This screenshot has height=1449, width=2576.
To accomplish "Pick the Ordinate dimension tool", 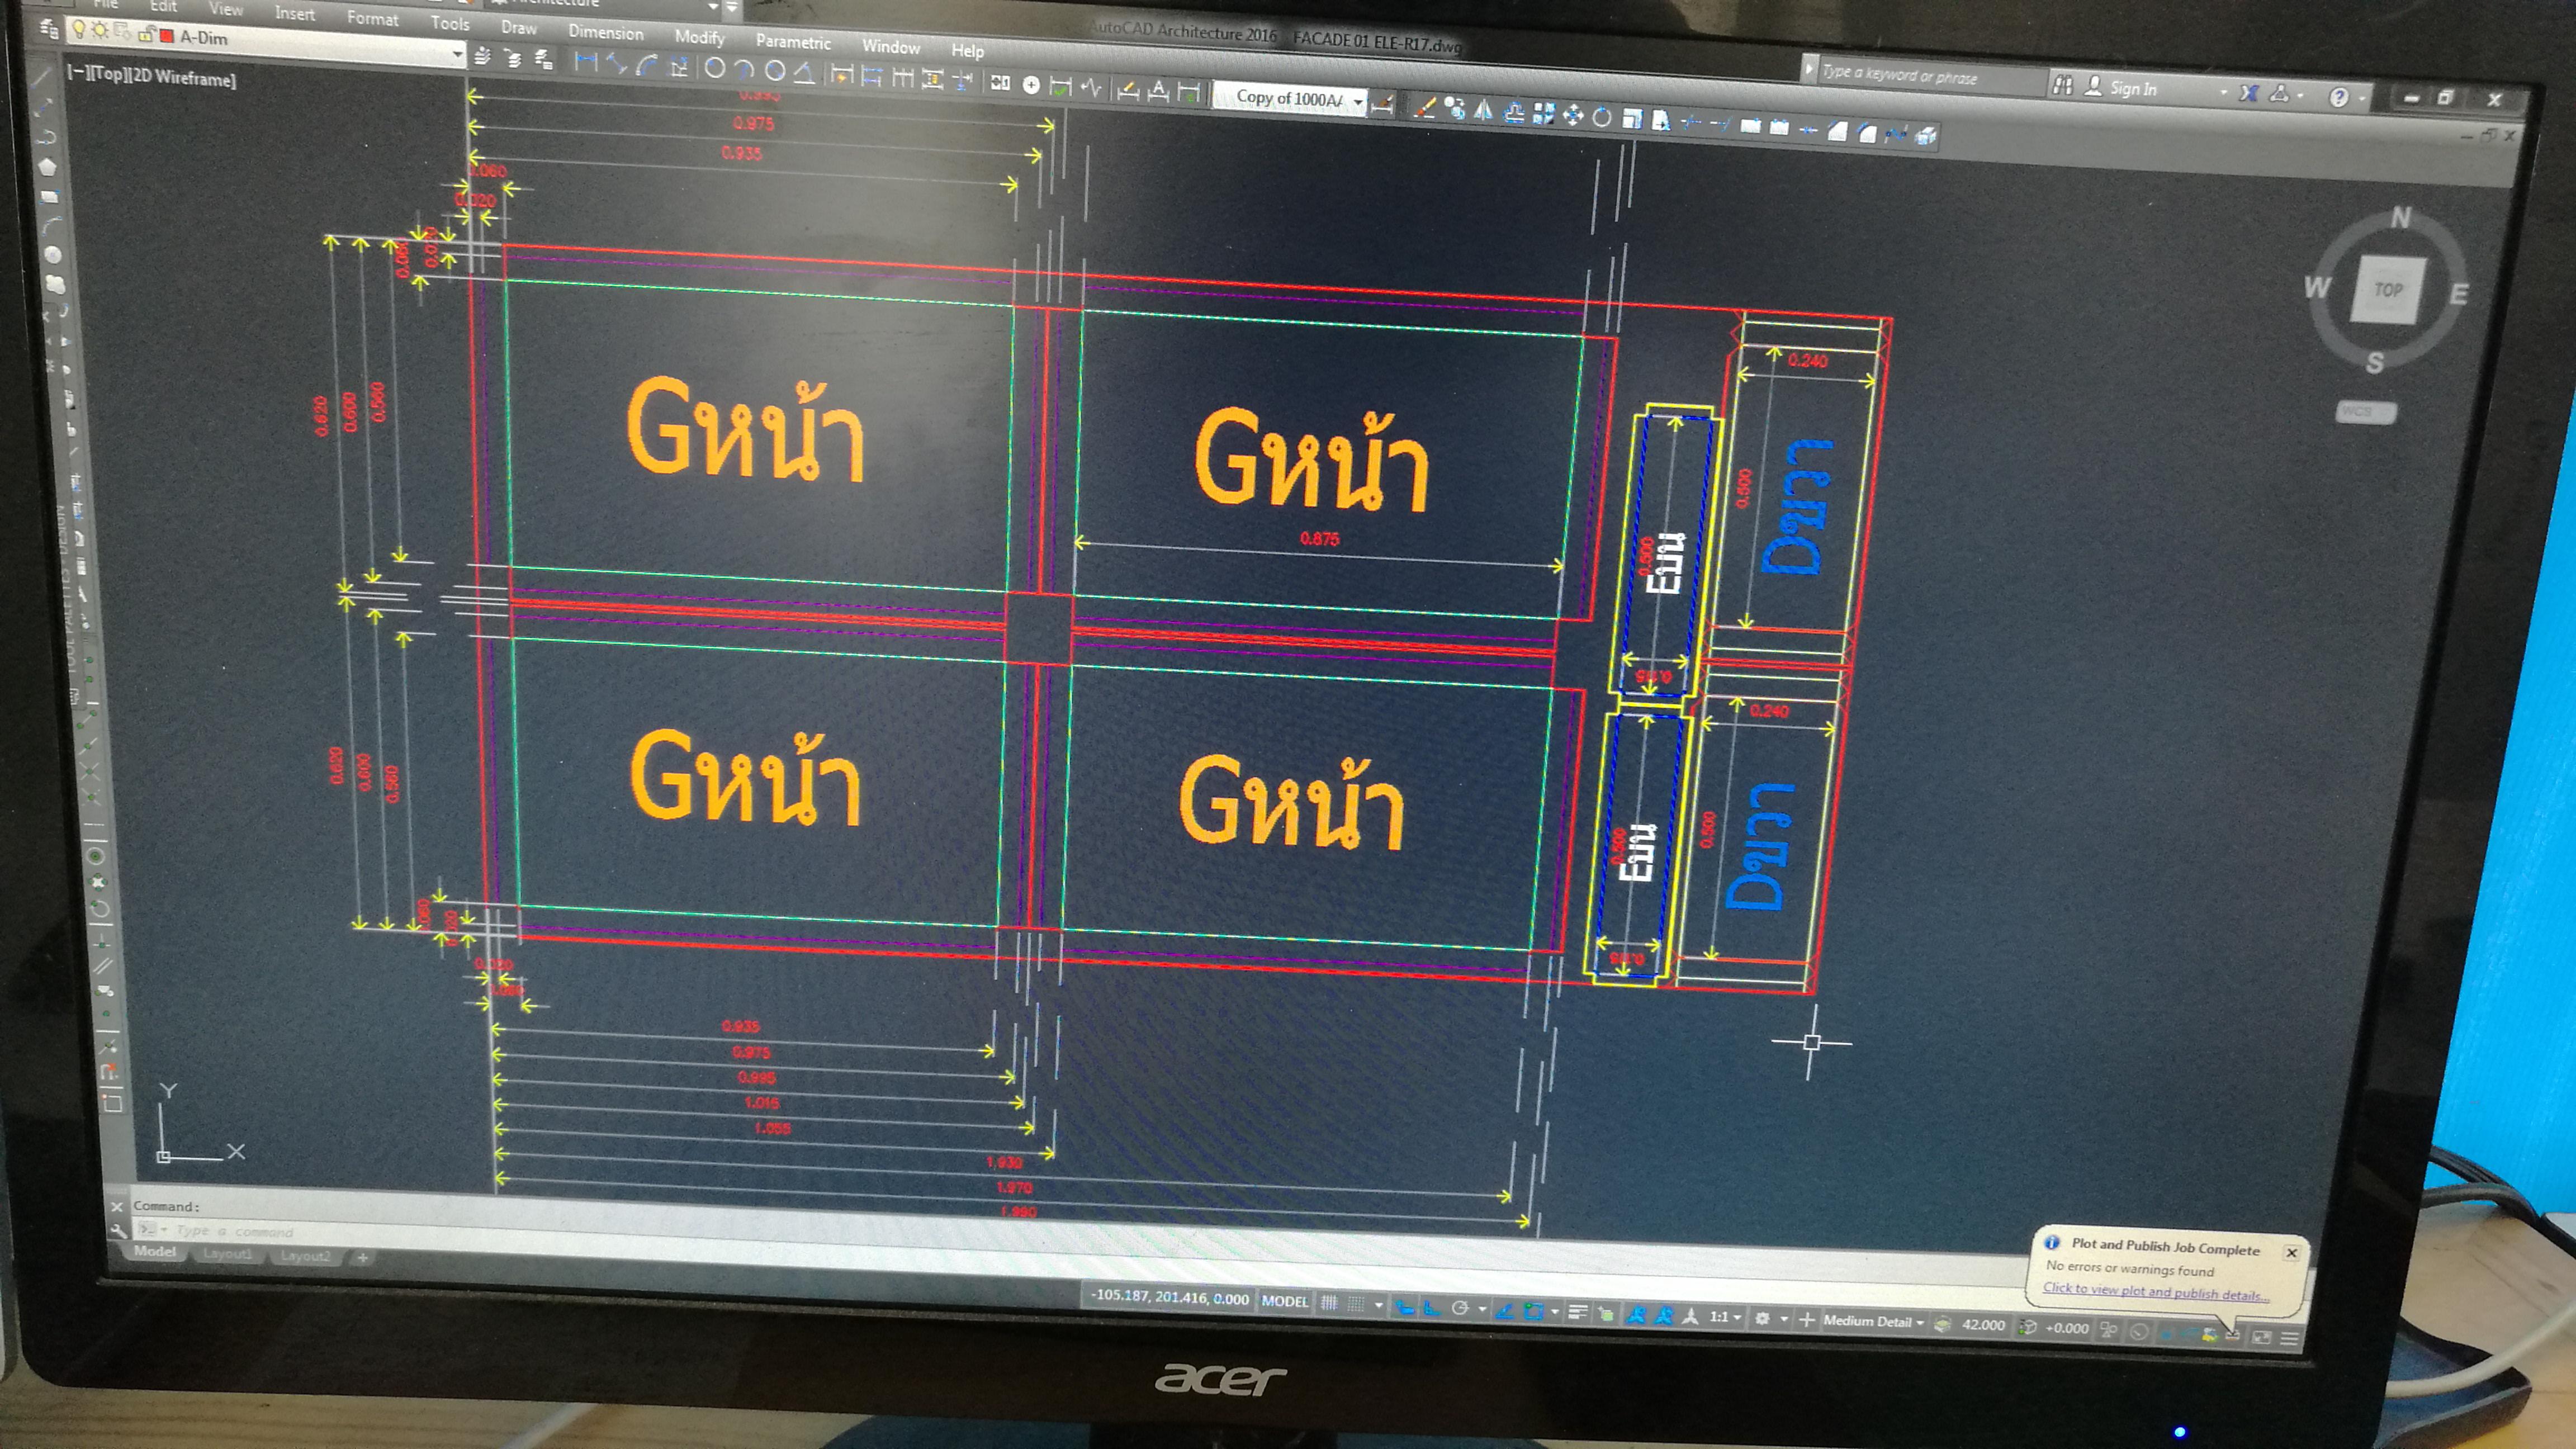I will [680, 67].
